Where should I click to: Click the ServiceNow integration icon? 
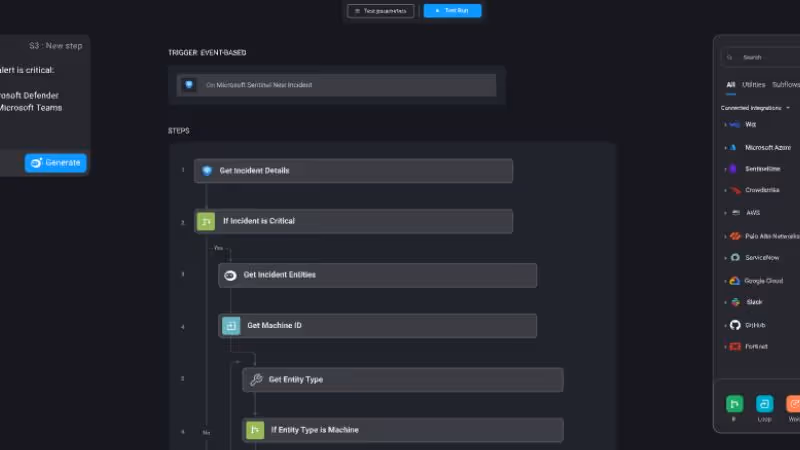(x=735, y=258)
